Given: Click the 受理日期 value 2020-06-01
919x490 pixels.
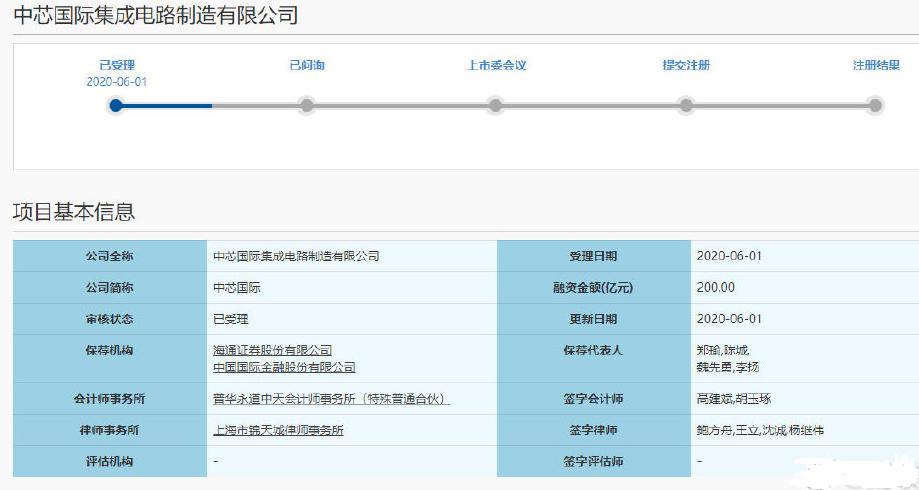Looking at the screenshot, I should (729, 256).
